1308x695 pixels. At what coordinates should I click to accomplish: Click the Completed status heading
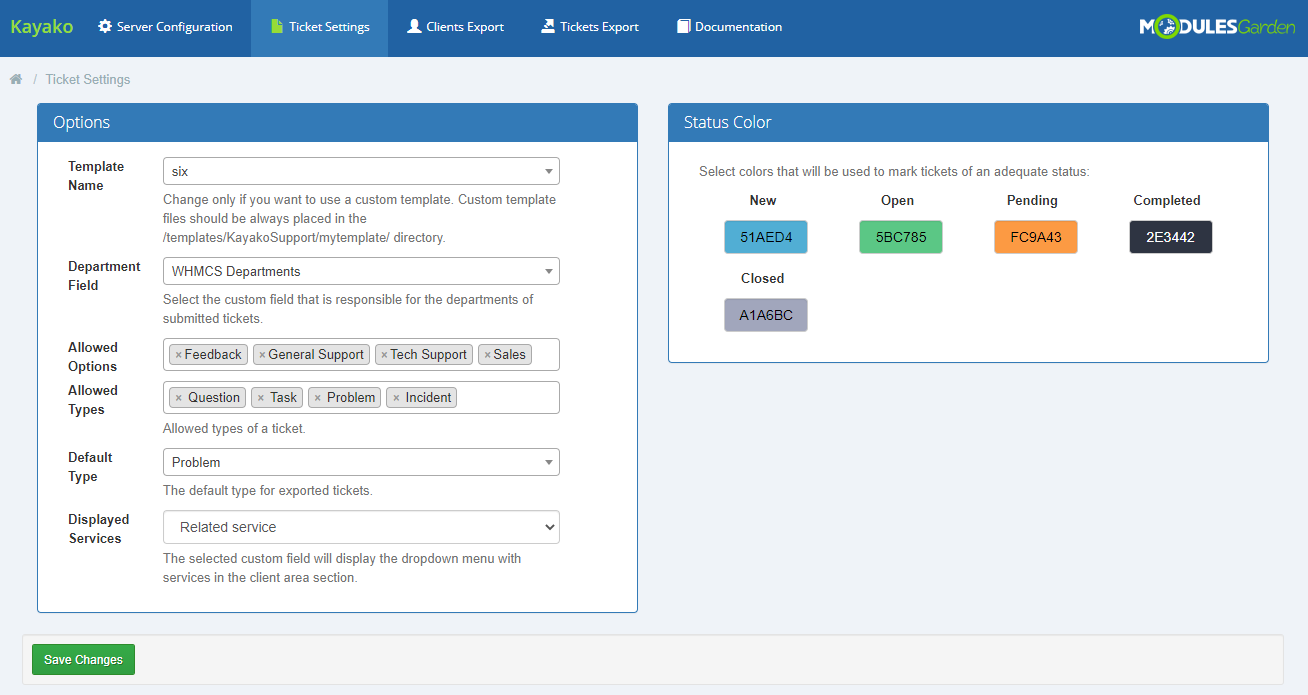(x=1167, y=201)
